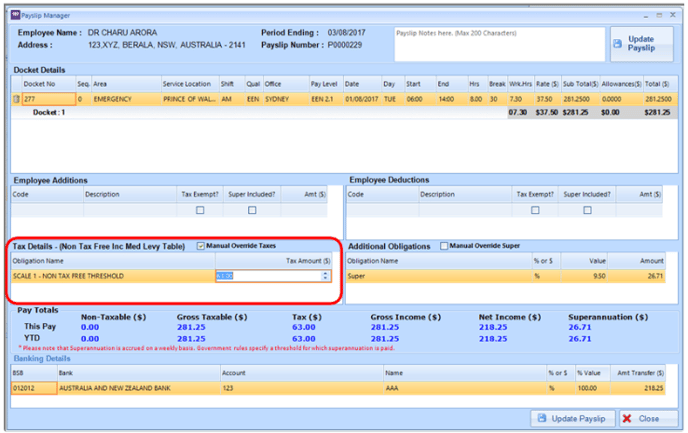This screenshot has height=433, width=688.
Task: Tick the Manual Override Super checkbox
Action: pyautogui.click(x=444, y=246)
